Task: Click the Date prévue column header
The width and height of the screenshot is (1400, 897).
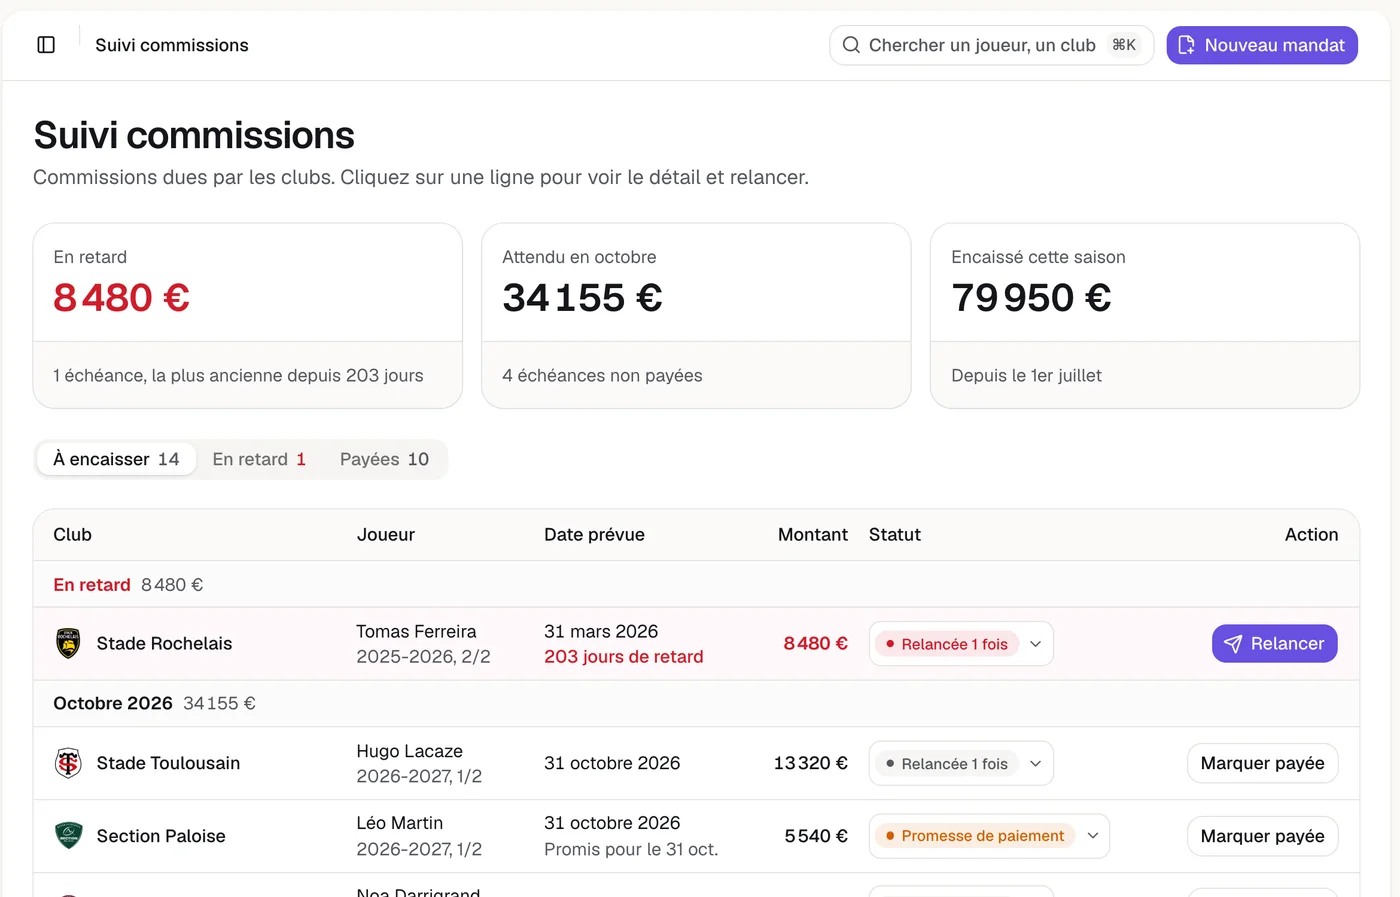Action: 594,535
